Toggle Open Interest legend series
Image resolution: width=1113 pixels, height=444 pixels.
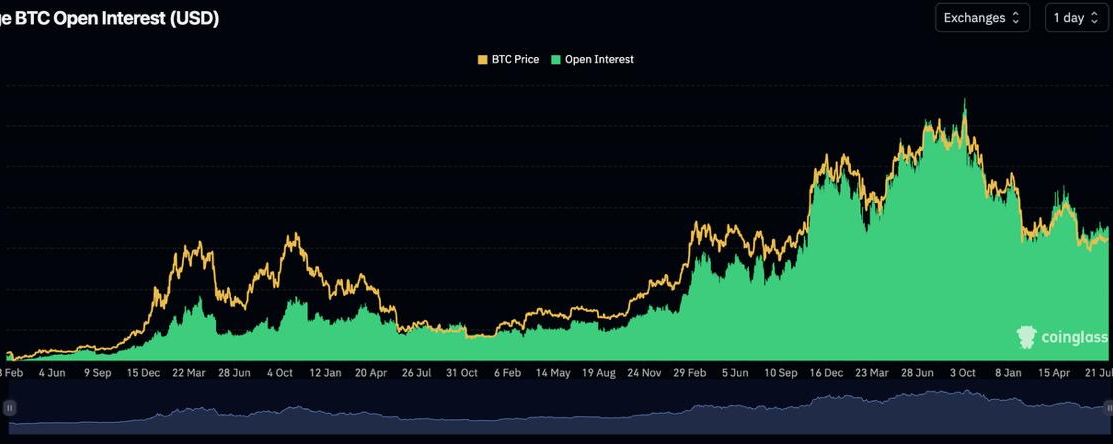[593, 60]
